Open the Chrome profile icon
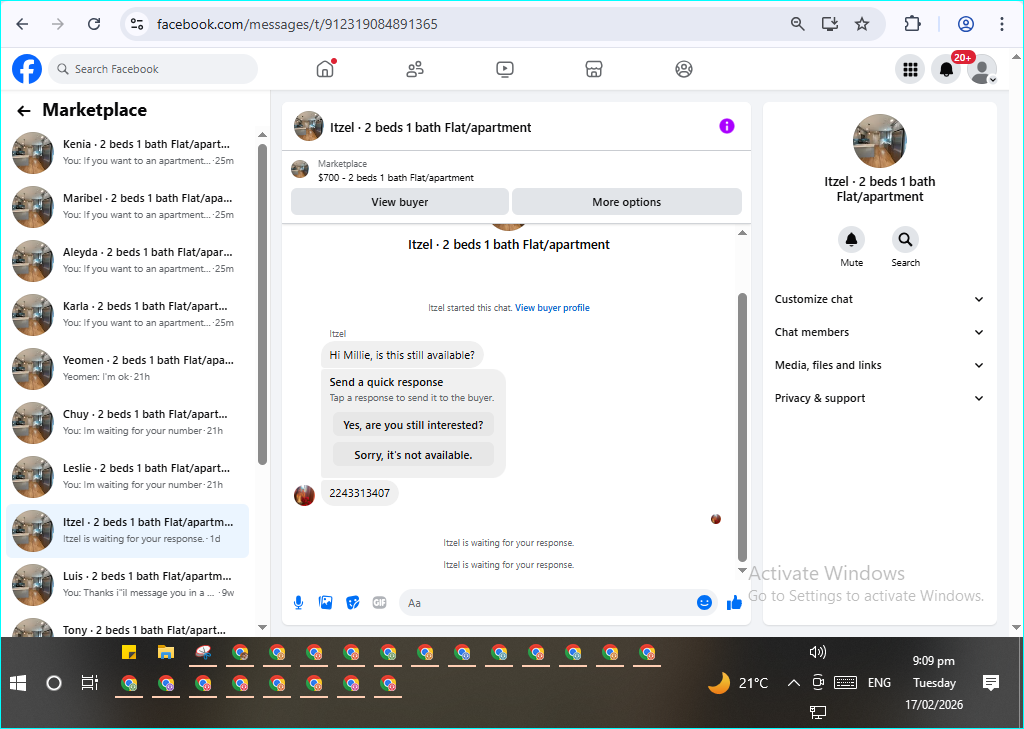The width and height of the screenshot is (1024, 729). click(966, 24)
